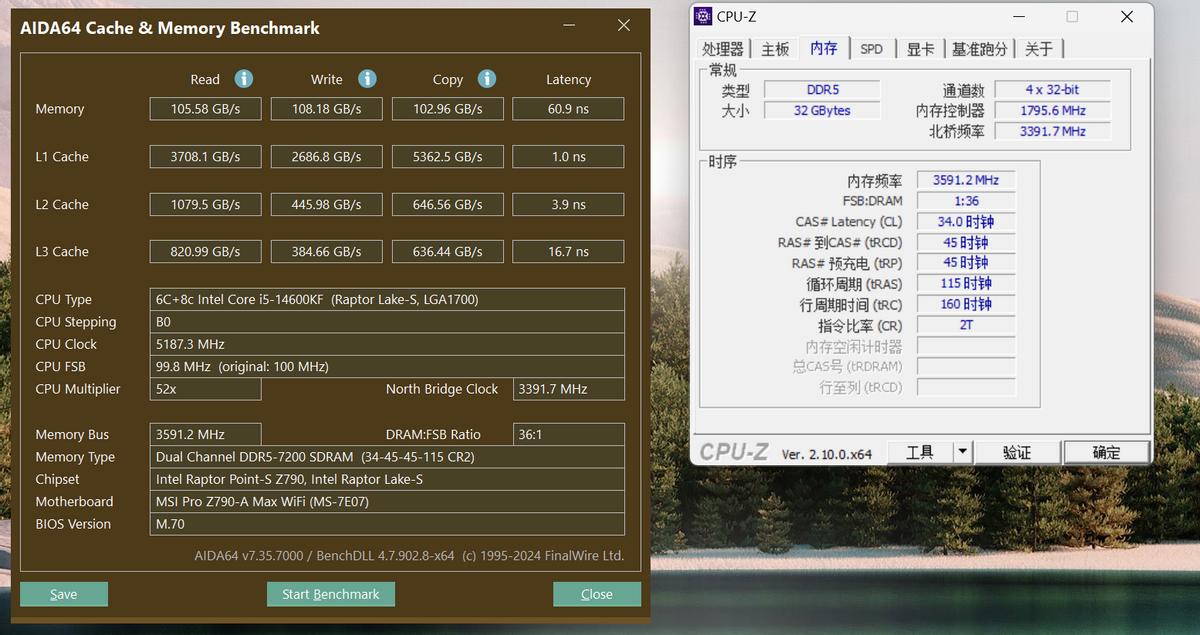Image resolution: width=1200 pixels, height=635 pixels.
Task: Click CPU Clock value 5187.3 MHz
Action: point(388,344)
